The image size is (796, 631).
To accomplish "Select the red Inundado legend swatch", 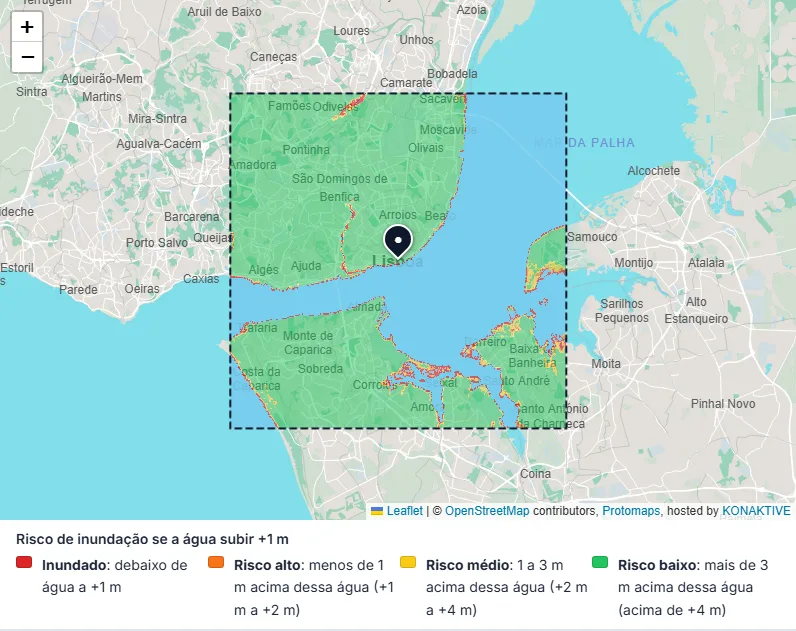I will [24, 562].
